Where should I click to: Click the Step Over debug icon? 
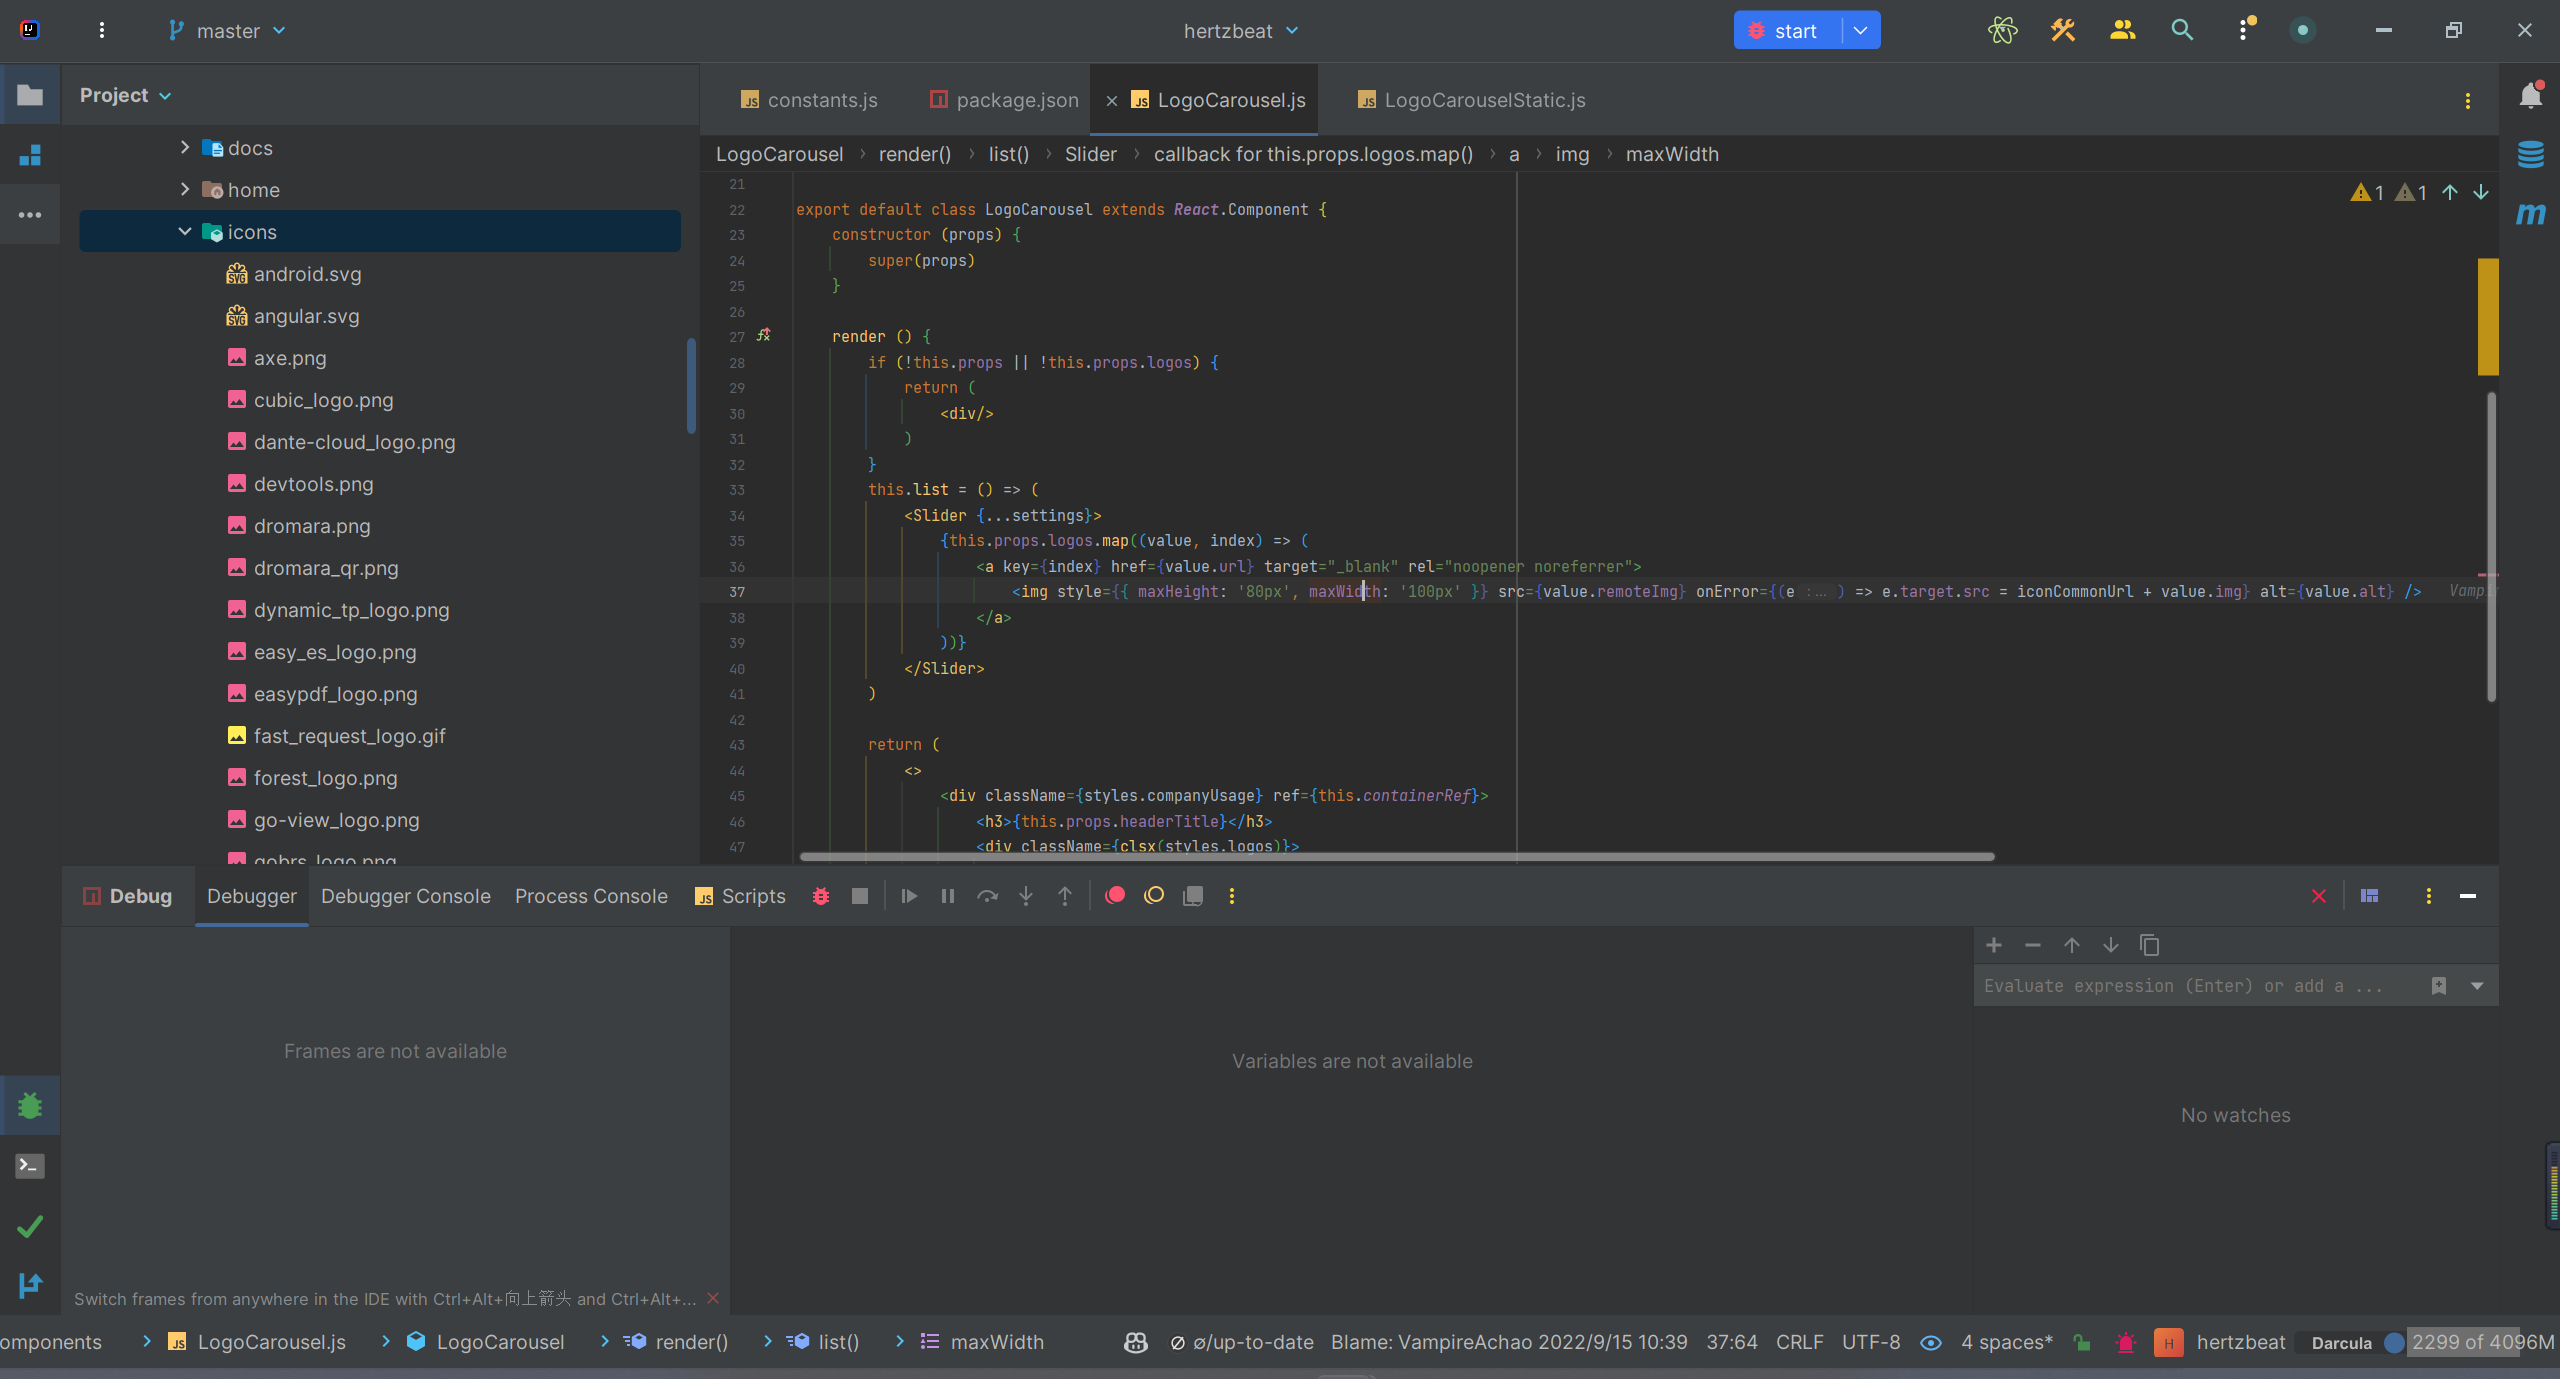pos(987,896)
